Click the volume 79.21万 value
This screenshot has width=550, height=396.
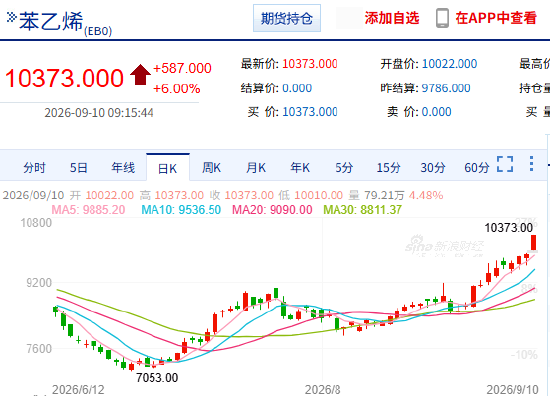click(x=384, y=195)
